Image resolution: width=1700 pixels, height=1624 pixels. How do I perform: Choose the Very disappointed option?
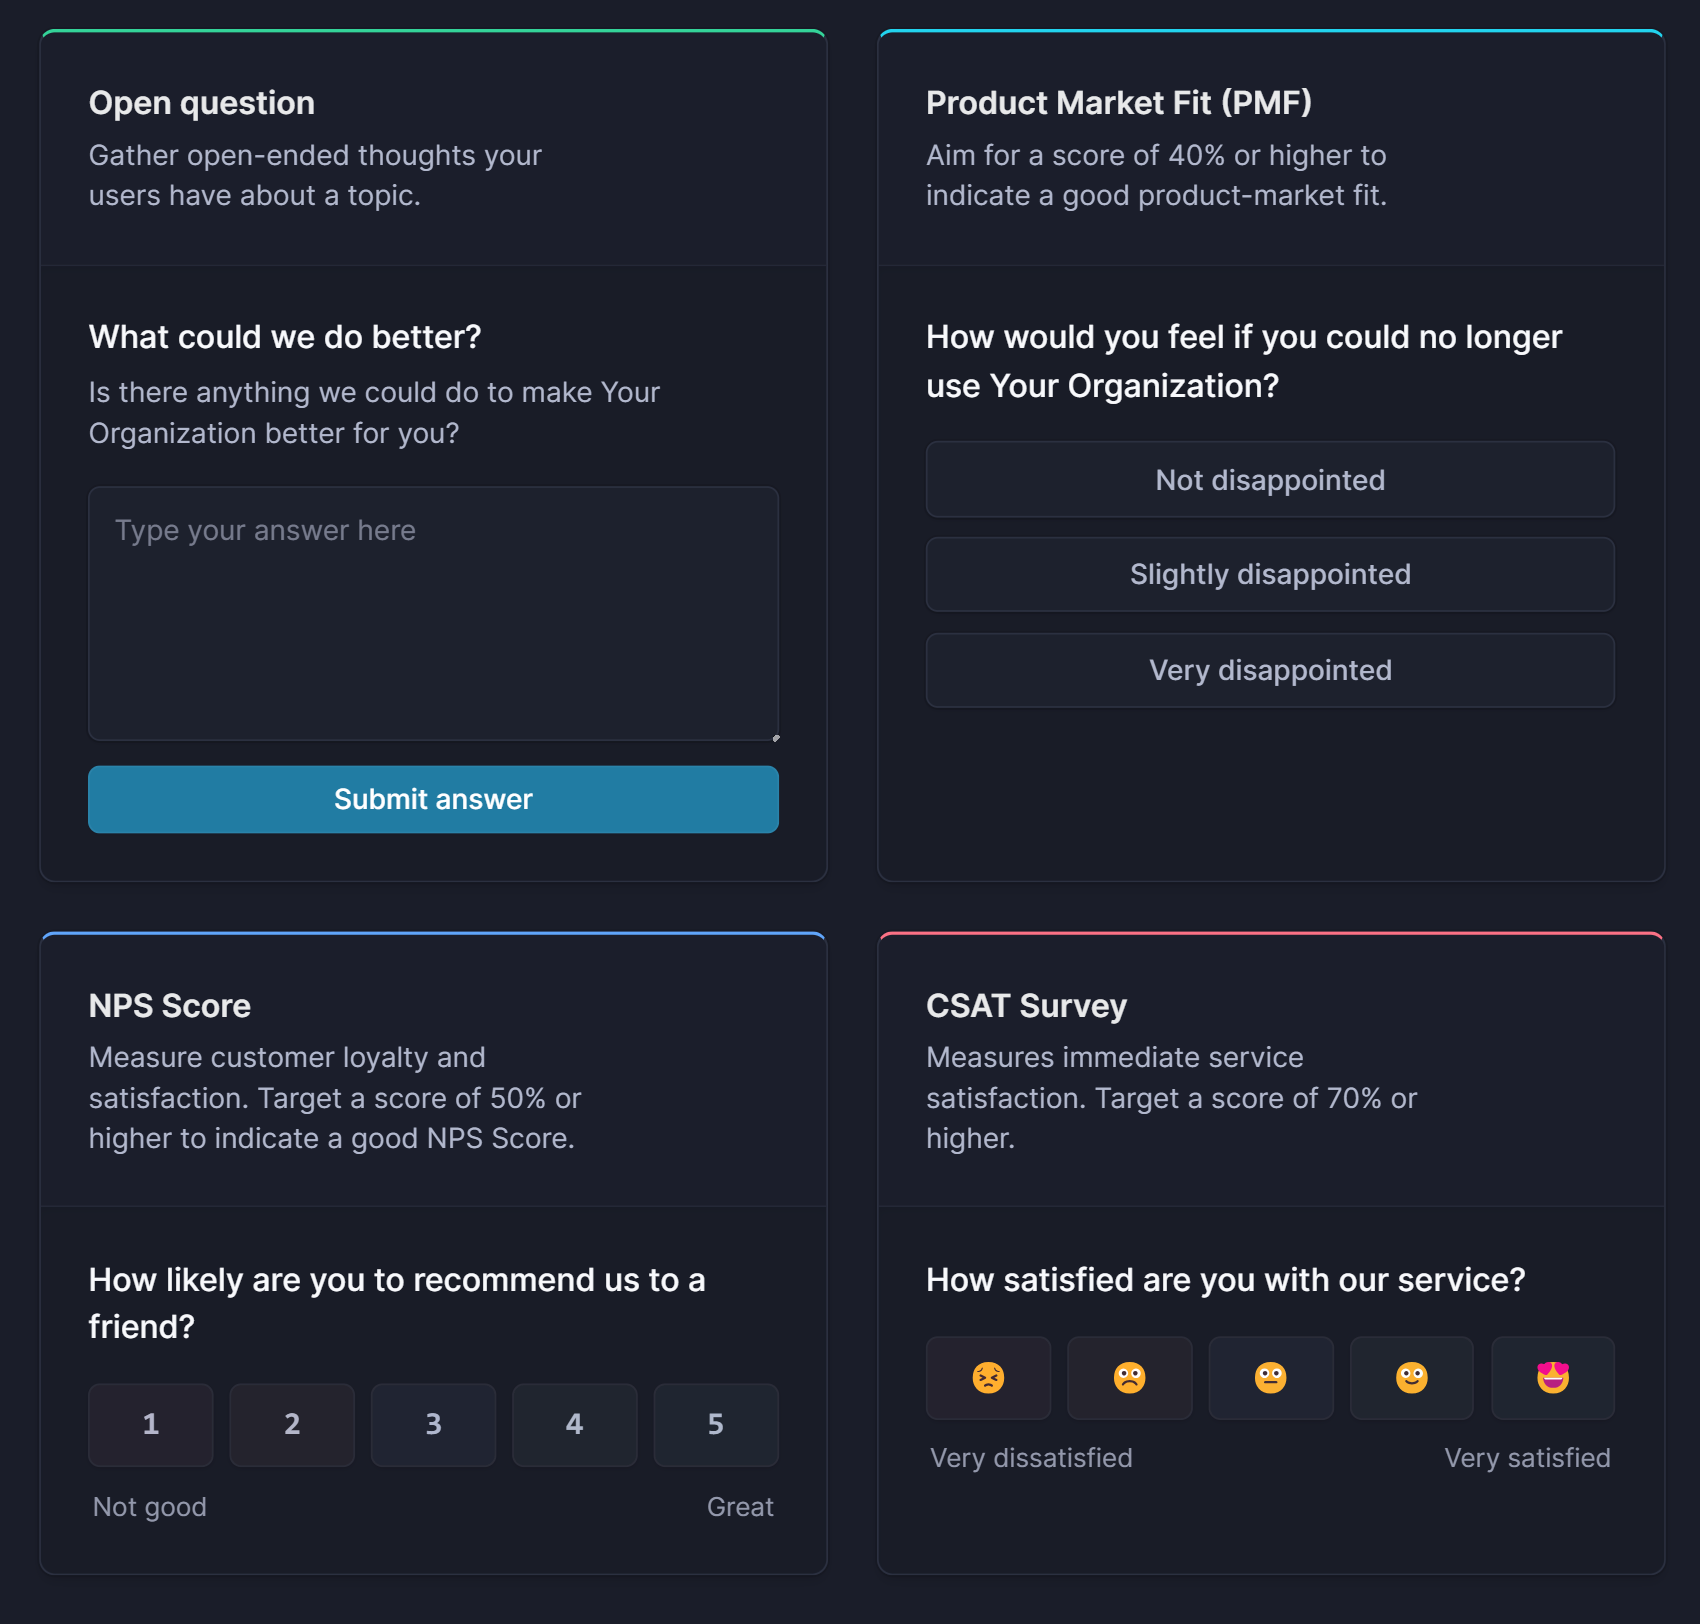click(x=1270, y=670)
